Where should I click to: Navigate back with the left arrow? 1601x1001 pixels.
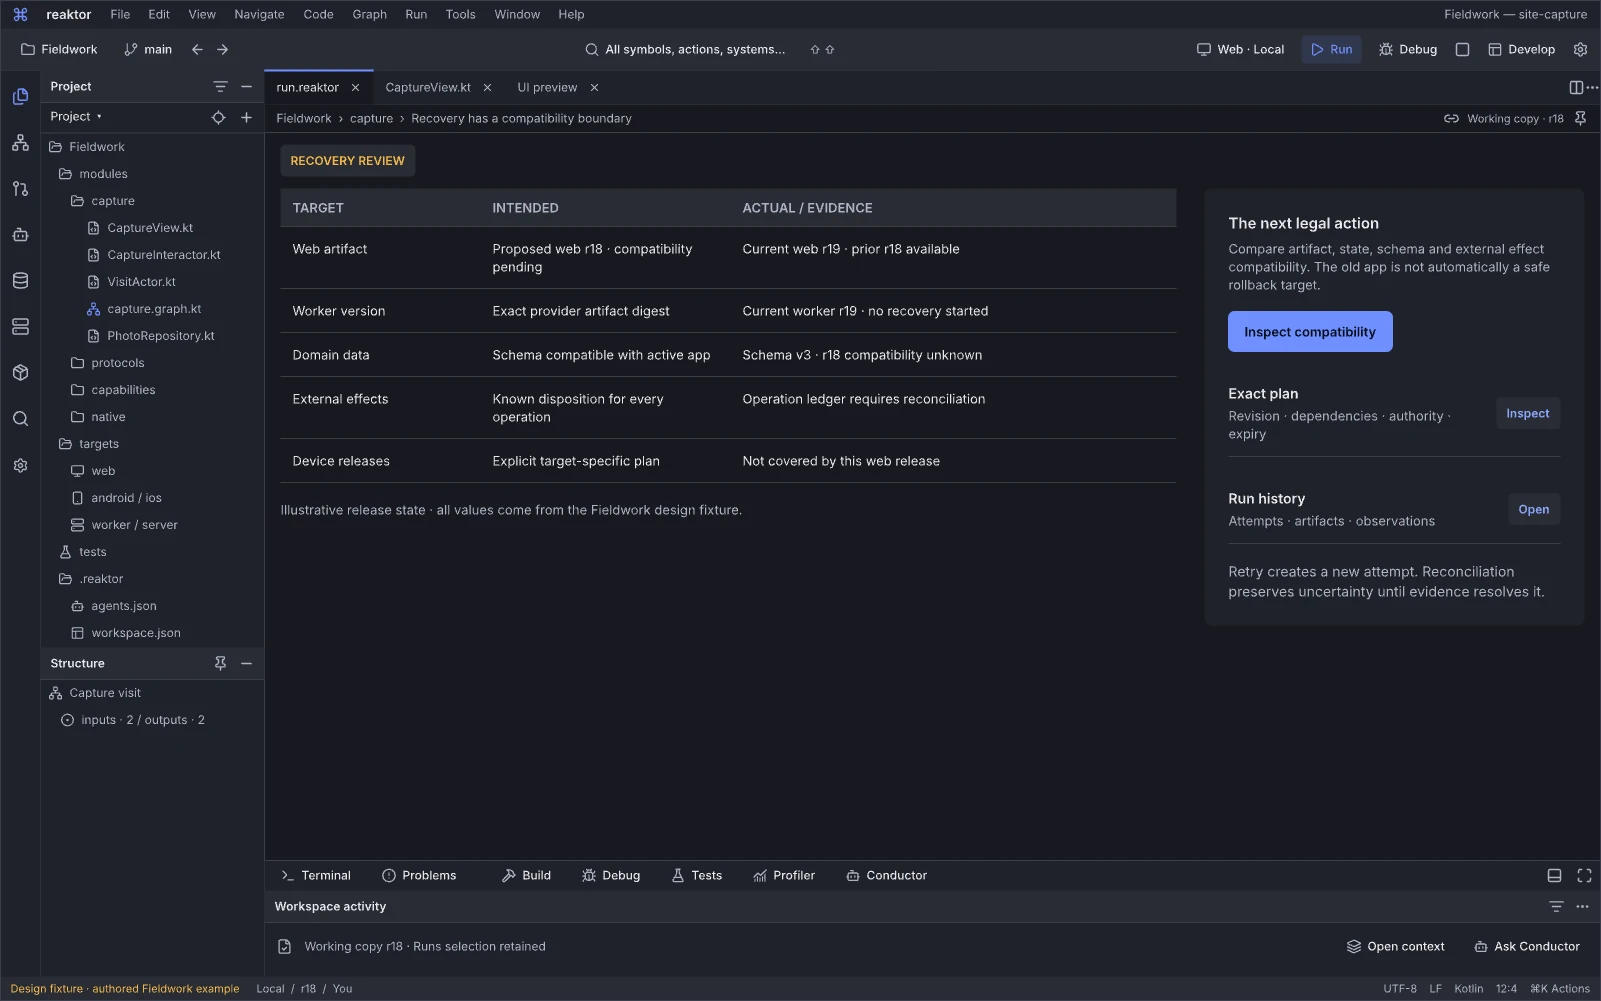coord(197,49)
